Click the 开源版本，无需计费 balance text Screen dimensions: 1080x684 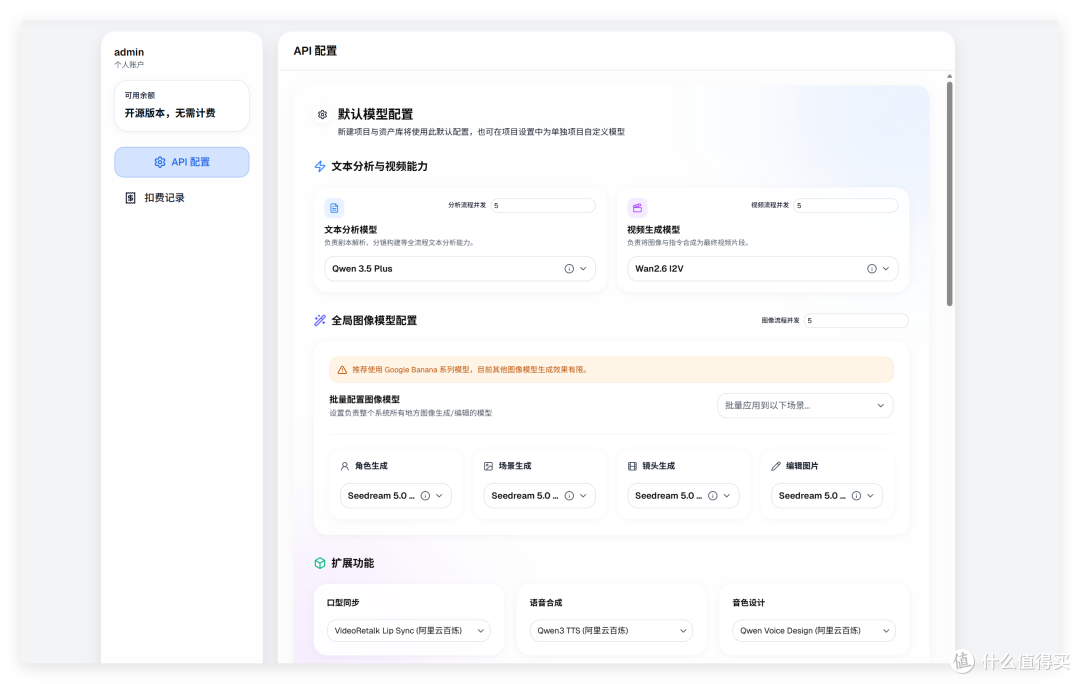coord(170,113)
